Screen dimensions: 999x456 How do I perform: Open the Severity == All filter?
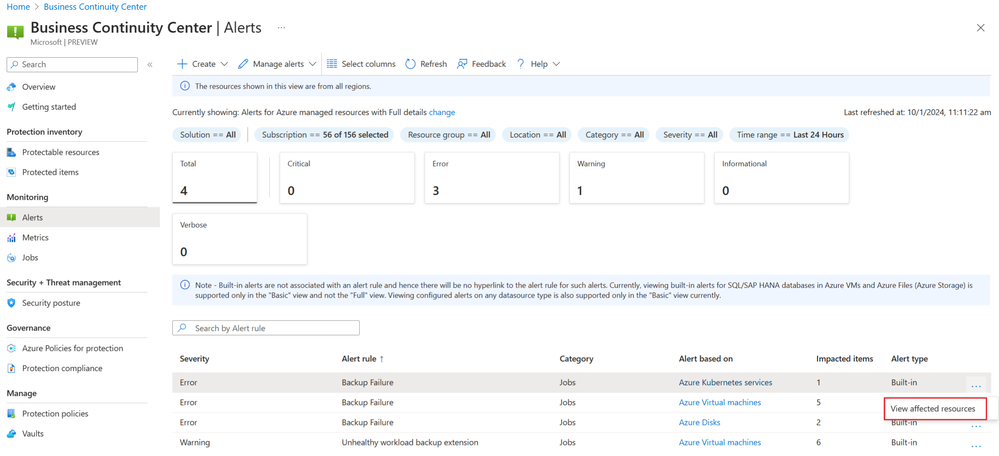(x=689, y=135)
